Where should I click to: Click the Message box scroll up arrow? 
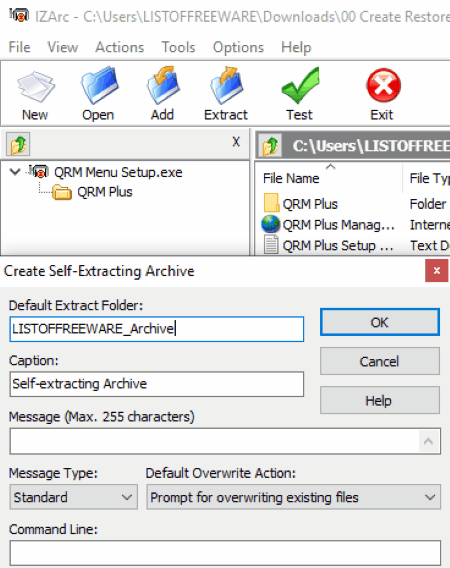pyautogui.click(x=429, y=441)
